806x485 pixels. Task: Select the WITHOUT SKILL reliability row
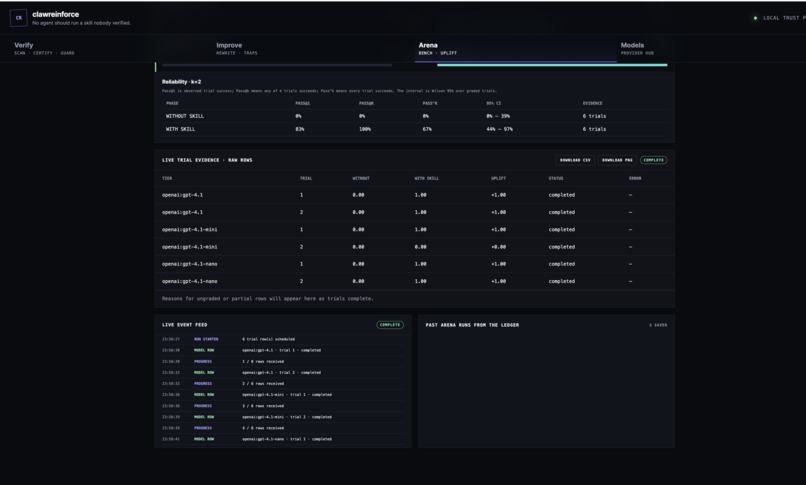click(414, 116)
